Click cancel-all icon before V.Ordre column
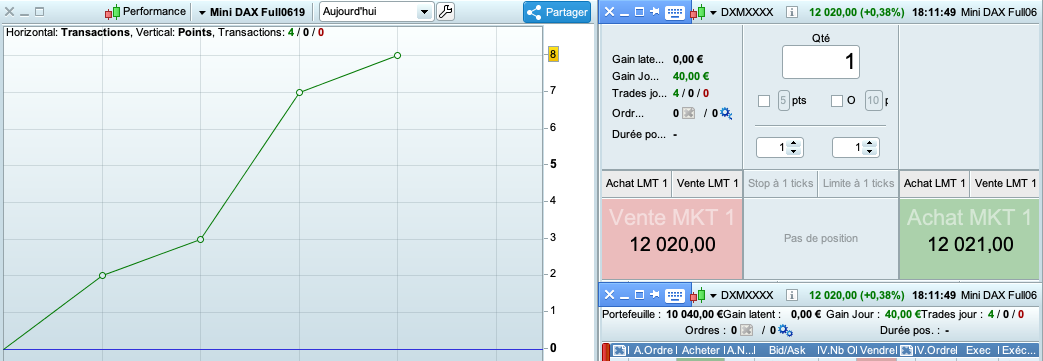The width and height of the screenshot is (1043, 361). [906, 350]
